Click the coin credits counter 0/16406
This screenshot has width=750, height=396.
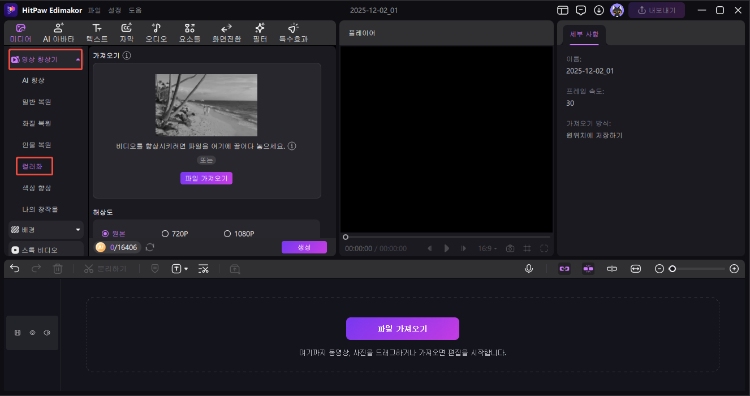[117, 247]
